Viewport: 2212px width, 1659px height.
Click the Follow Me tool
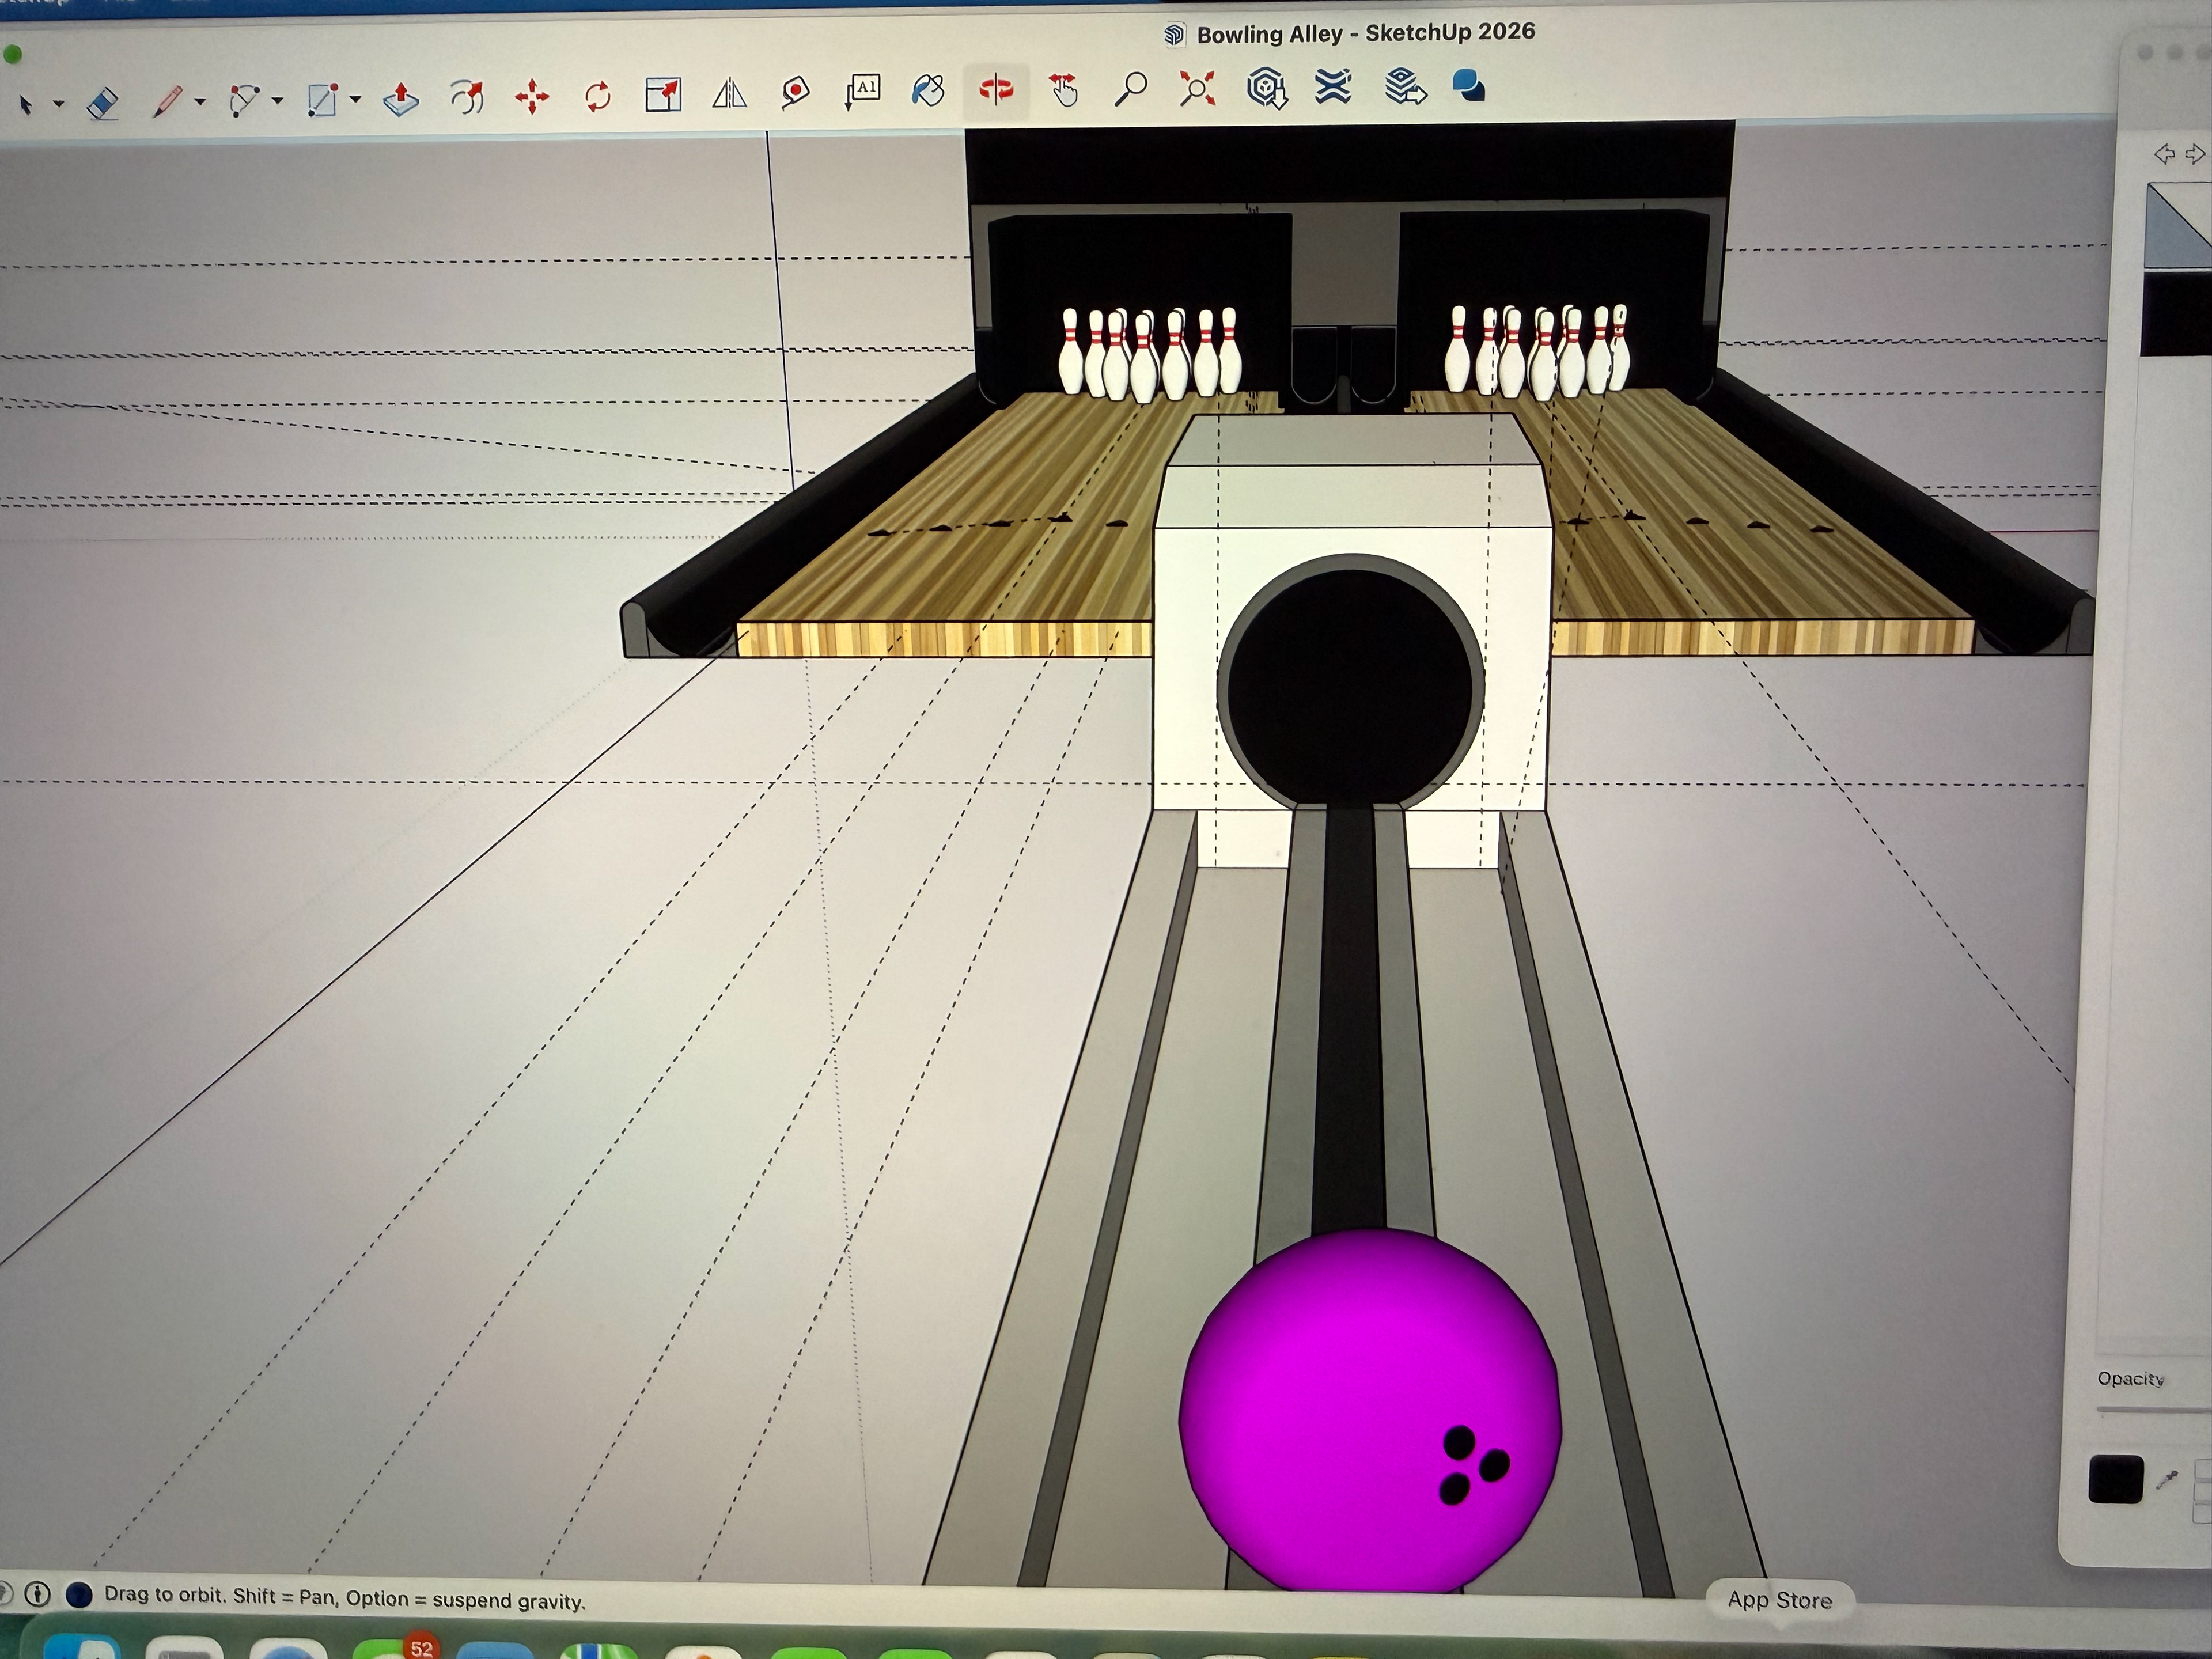[x=467, y=98]
